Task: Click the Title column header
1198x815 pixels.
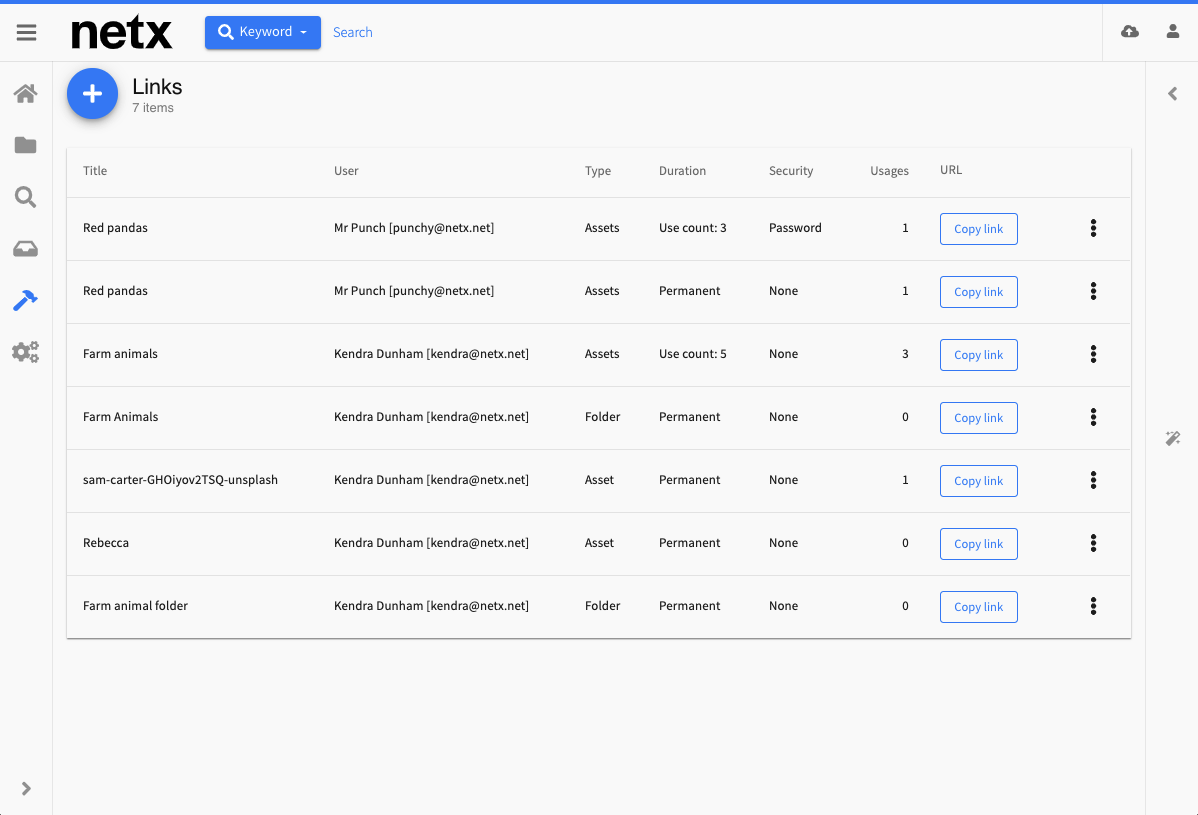Action: (95, 170)
